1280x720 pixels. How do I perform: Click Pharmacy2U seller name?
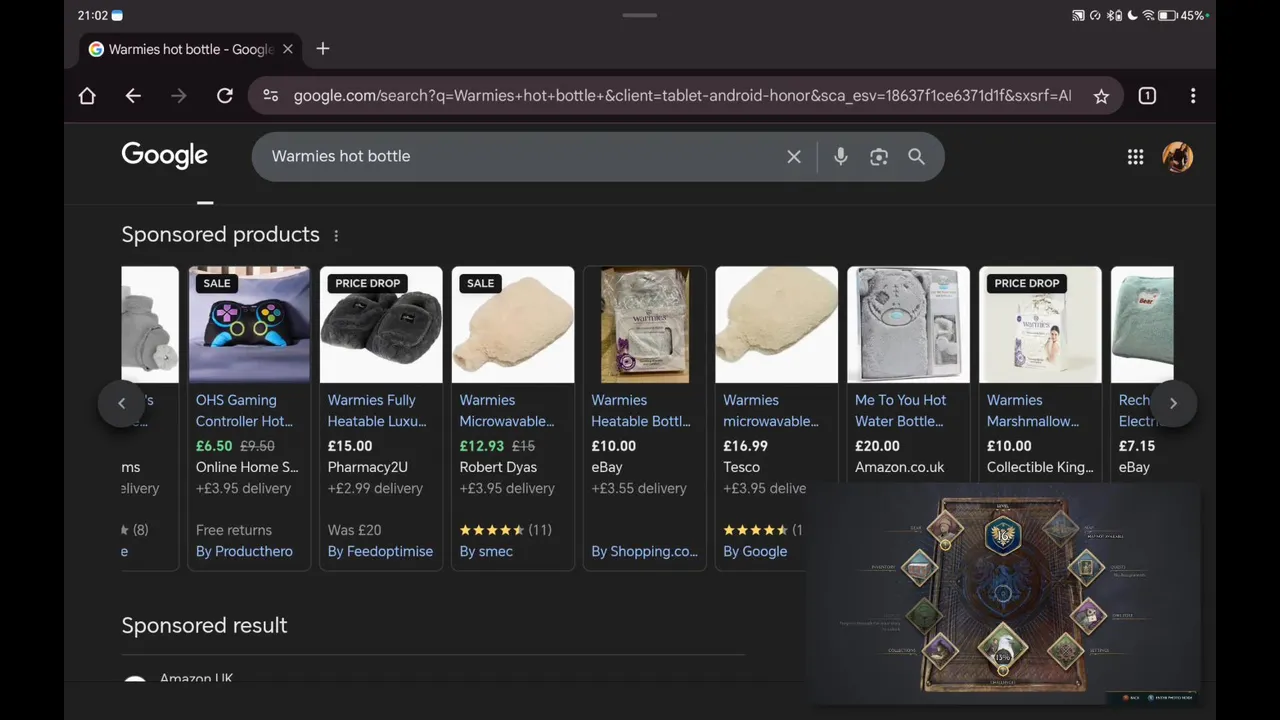point(367,467)
